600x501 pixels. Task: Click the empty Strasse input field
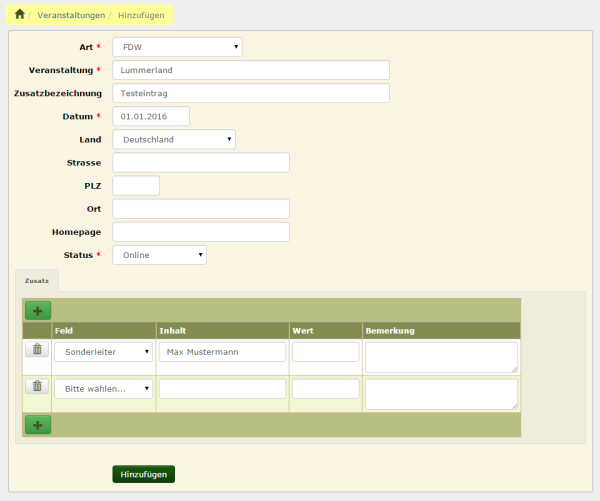pos(200,162)
